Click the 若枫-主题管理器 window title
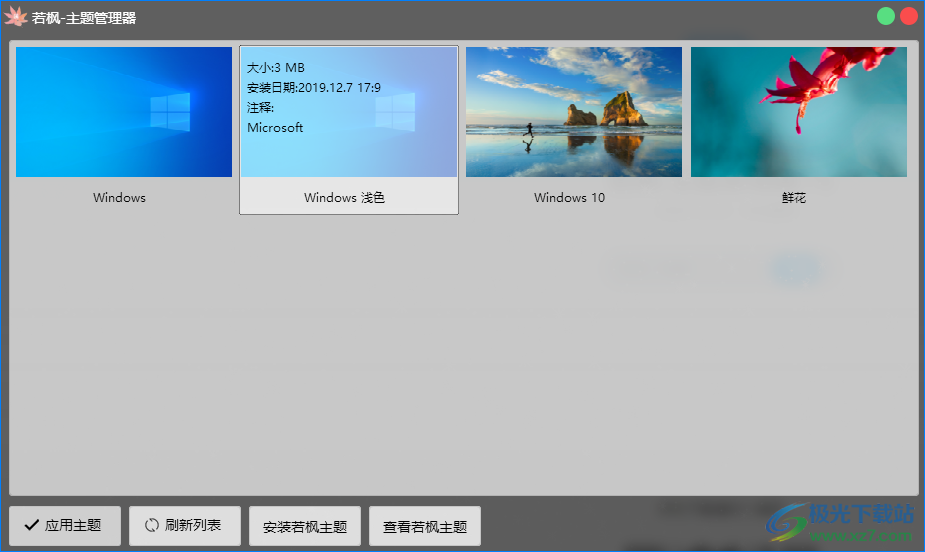The width and height of the screenshot is (925, 552). [x=84, y=18]
